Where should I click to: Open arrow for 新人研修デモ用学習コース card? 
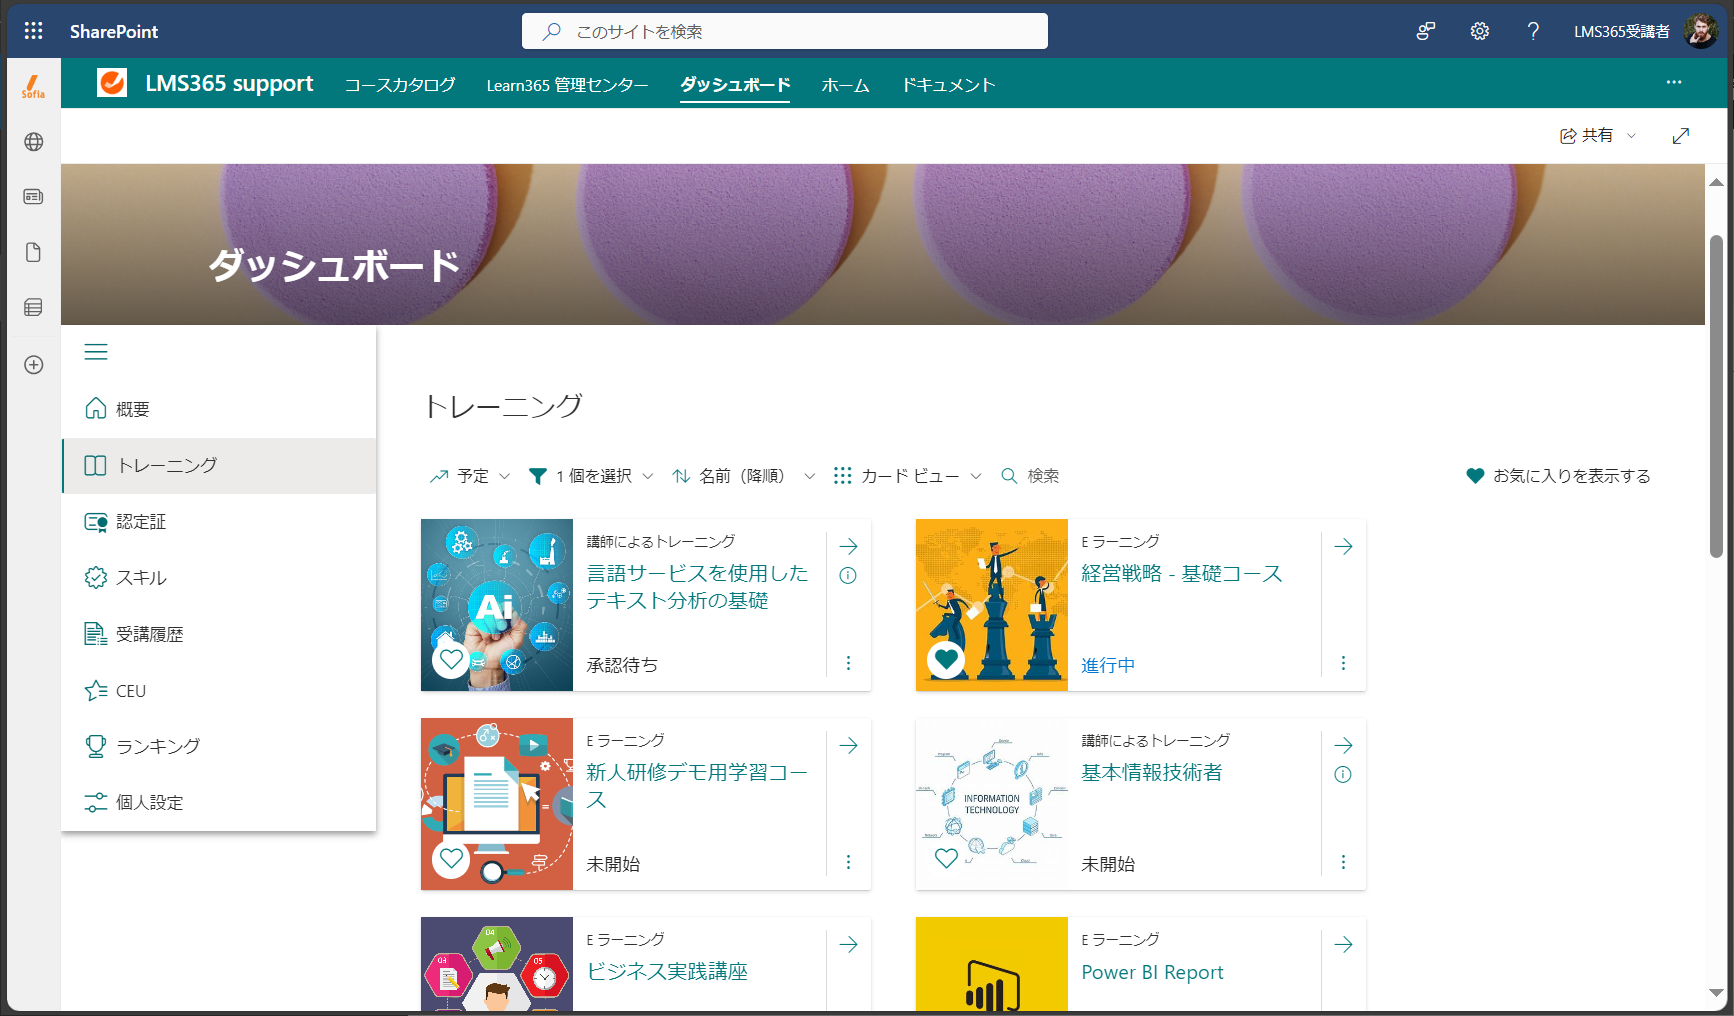(x=848, y=745)
